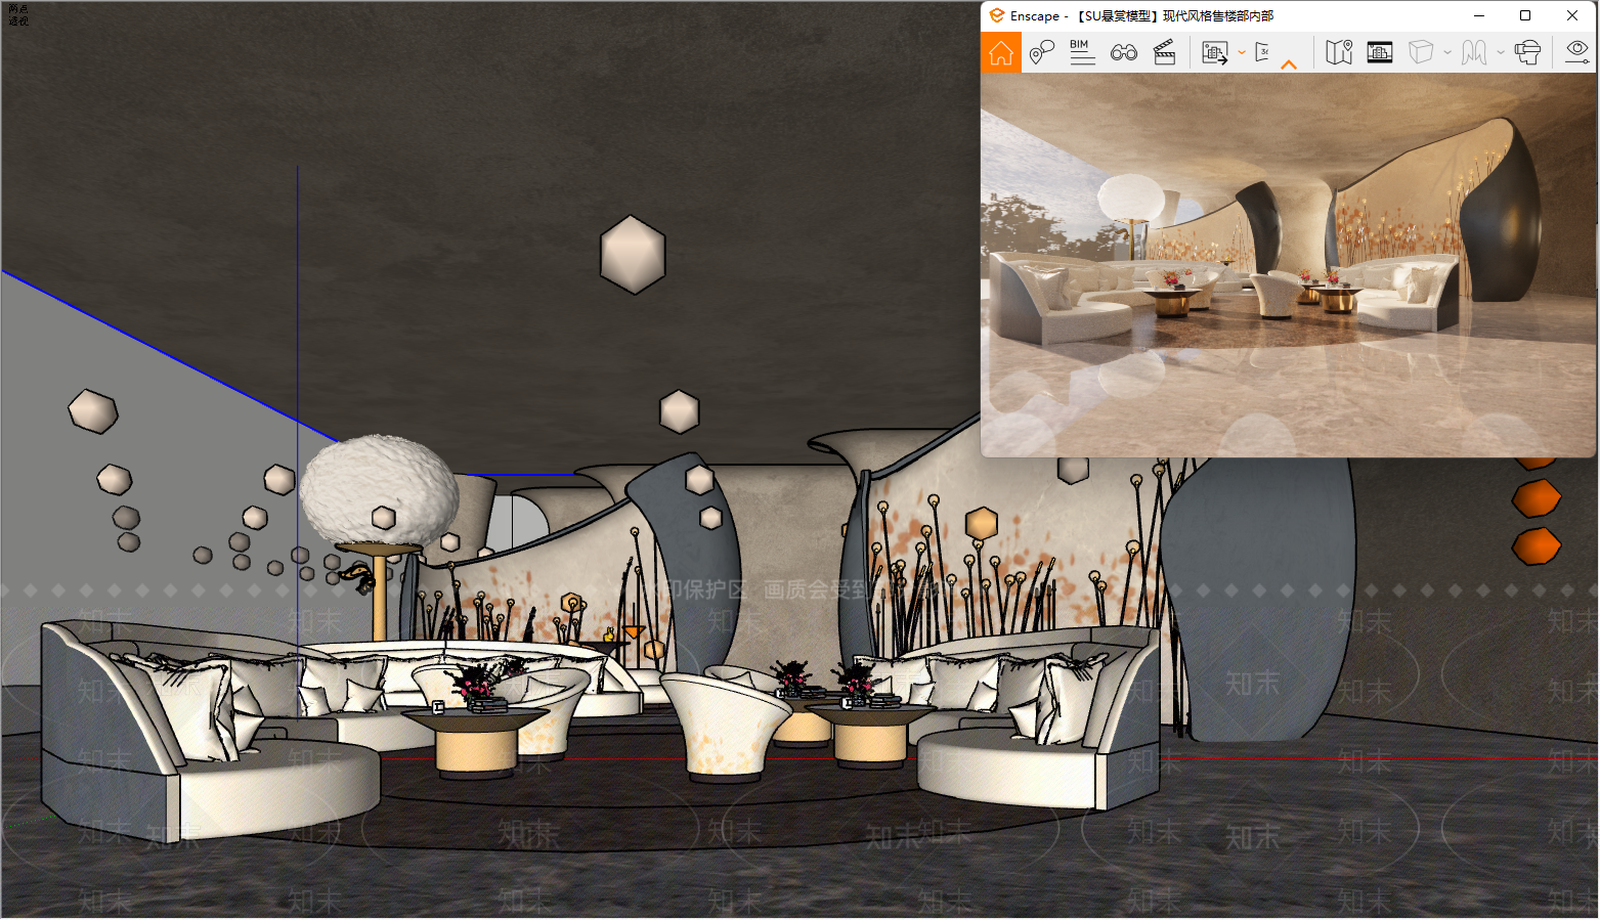Open the BIM information panel
Screen dimensions: 1600x920
click(x=1081, y=52)
